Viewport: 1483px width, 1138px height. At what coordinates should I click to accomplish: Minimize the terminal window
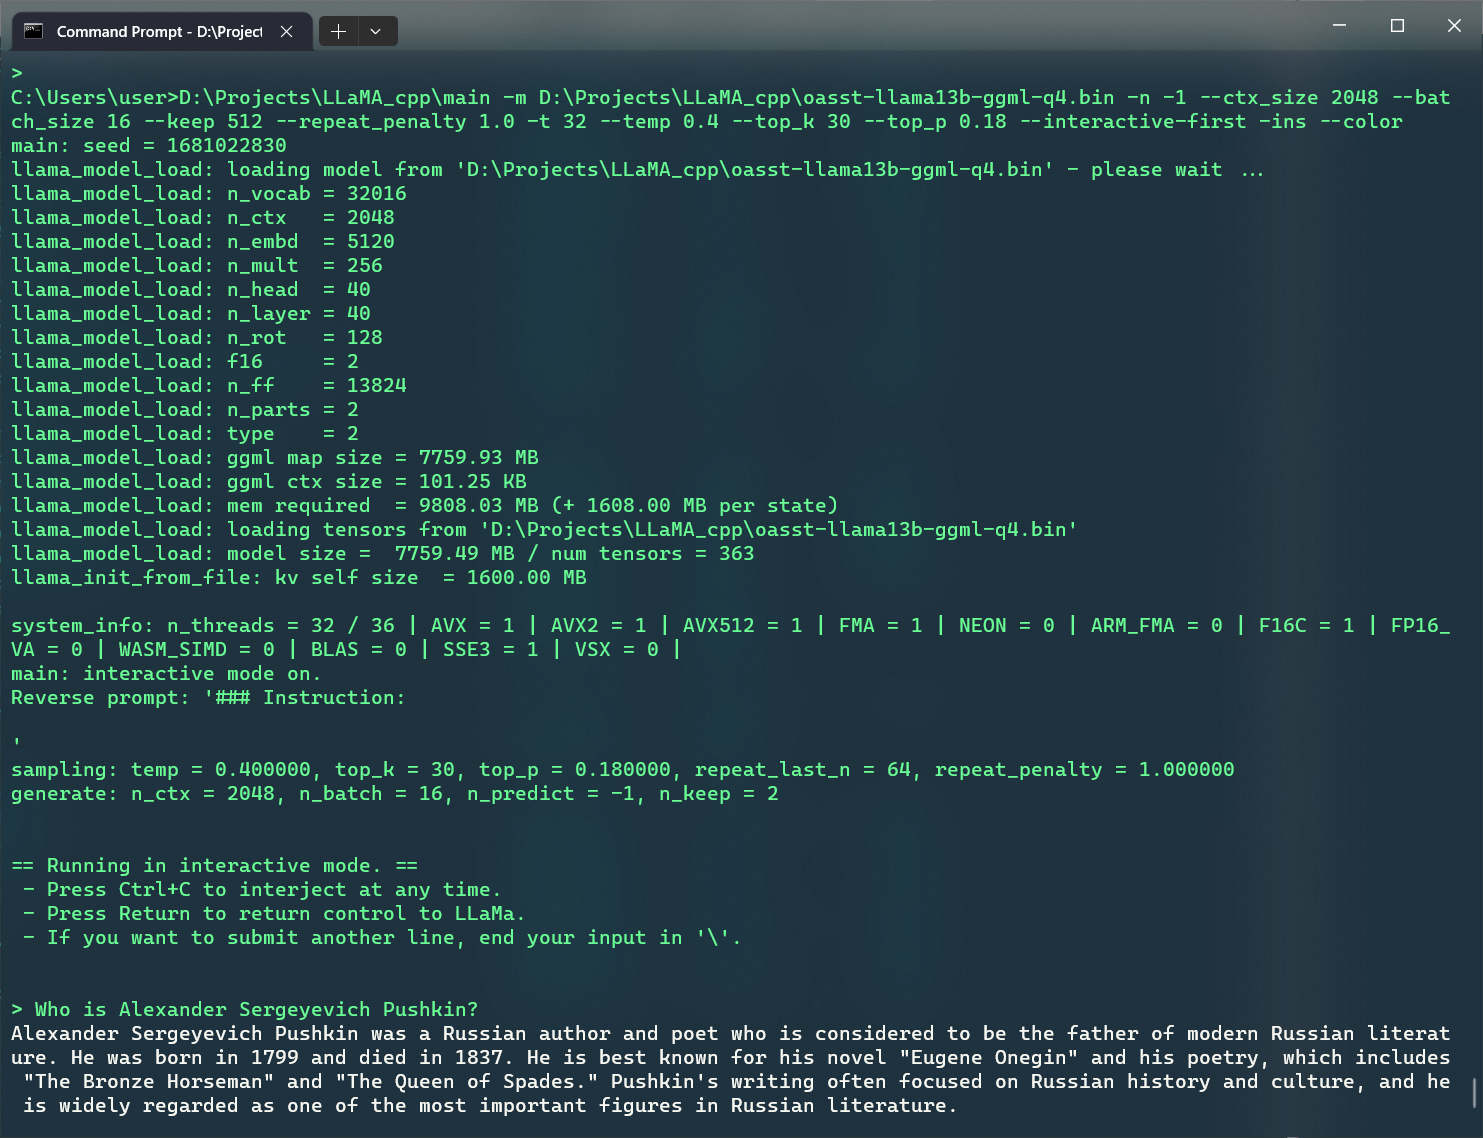coord(1340,26)
